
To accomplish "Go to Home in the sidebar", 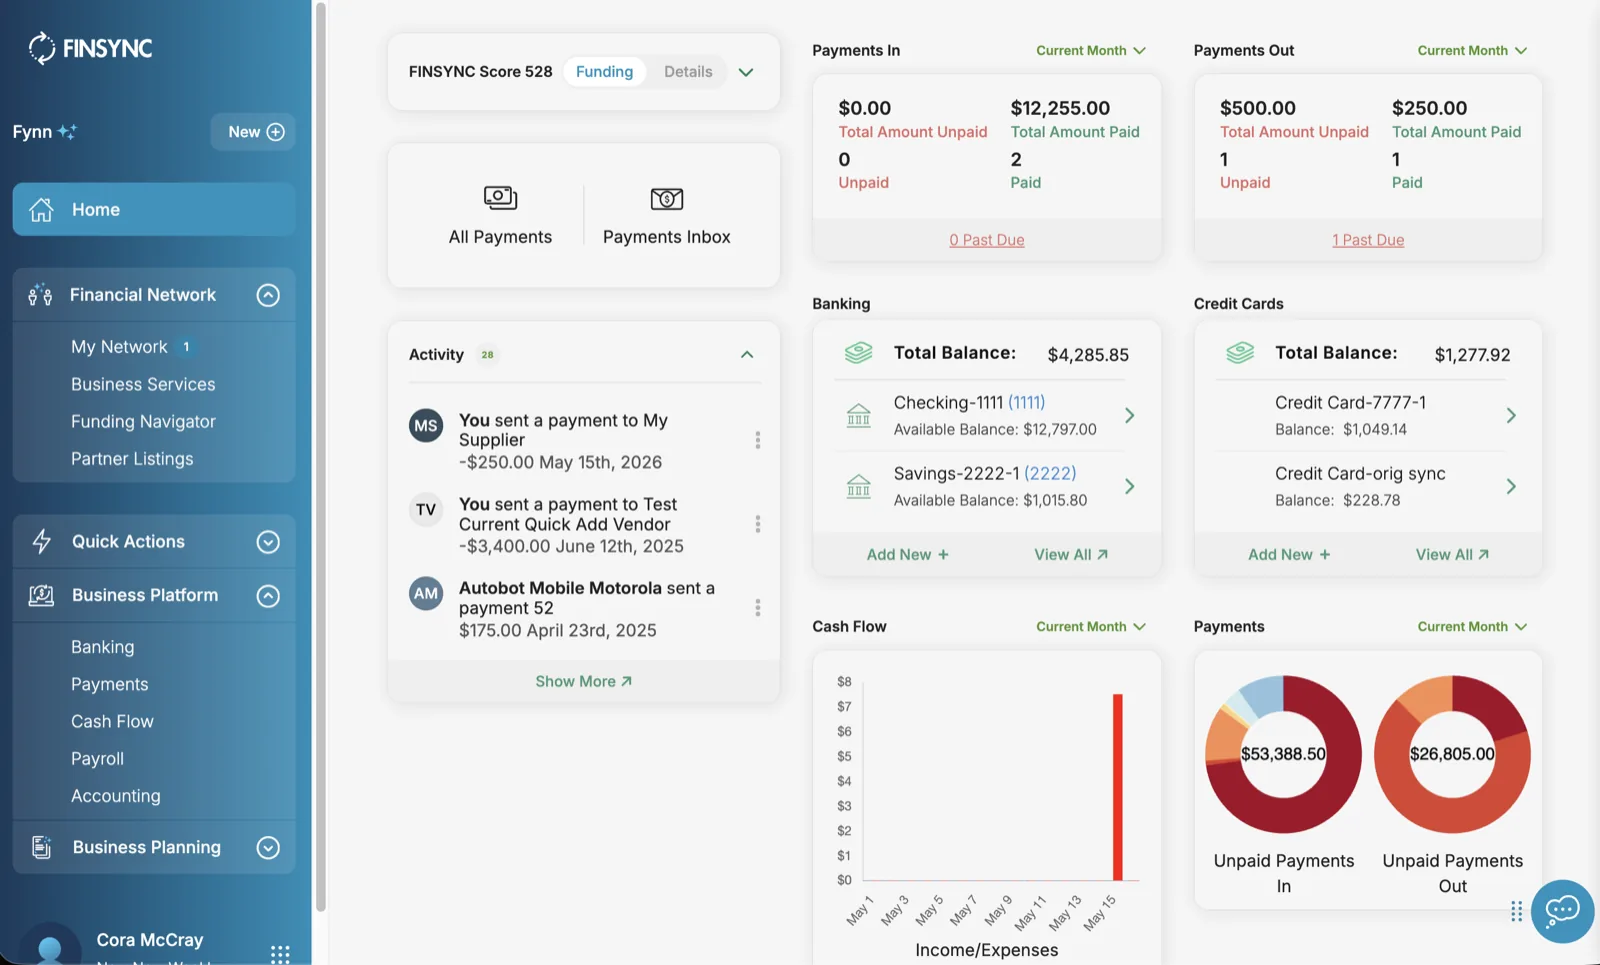I will tap(154, 209).
